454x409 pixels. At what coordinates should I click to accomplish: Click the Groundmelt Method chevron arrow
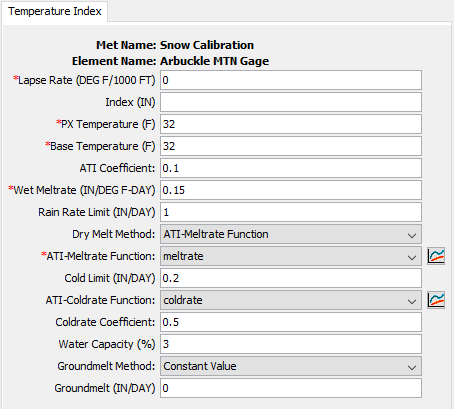(412, 367)
